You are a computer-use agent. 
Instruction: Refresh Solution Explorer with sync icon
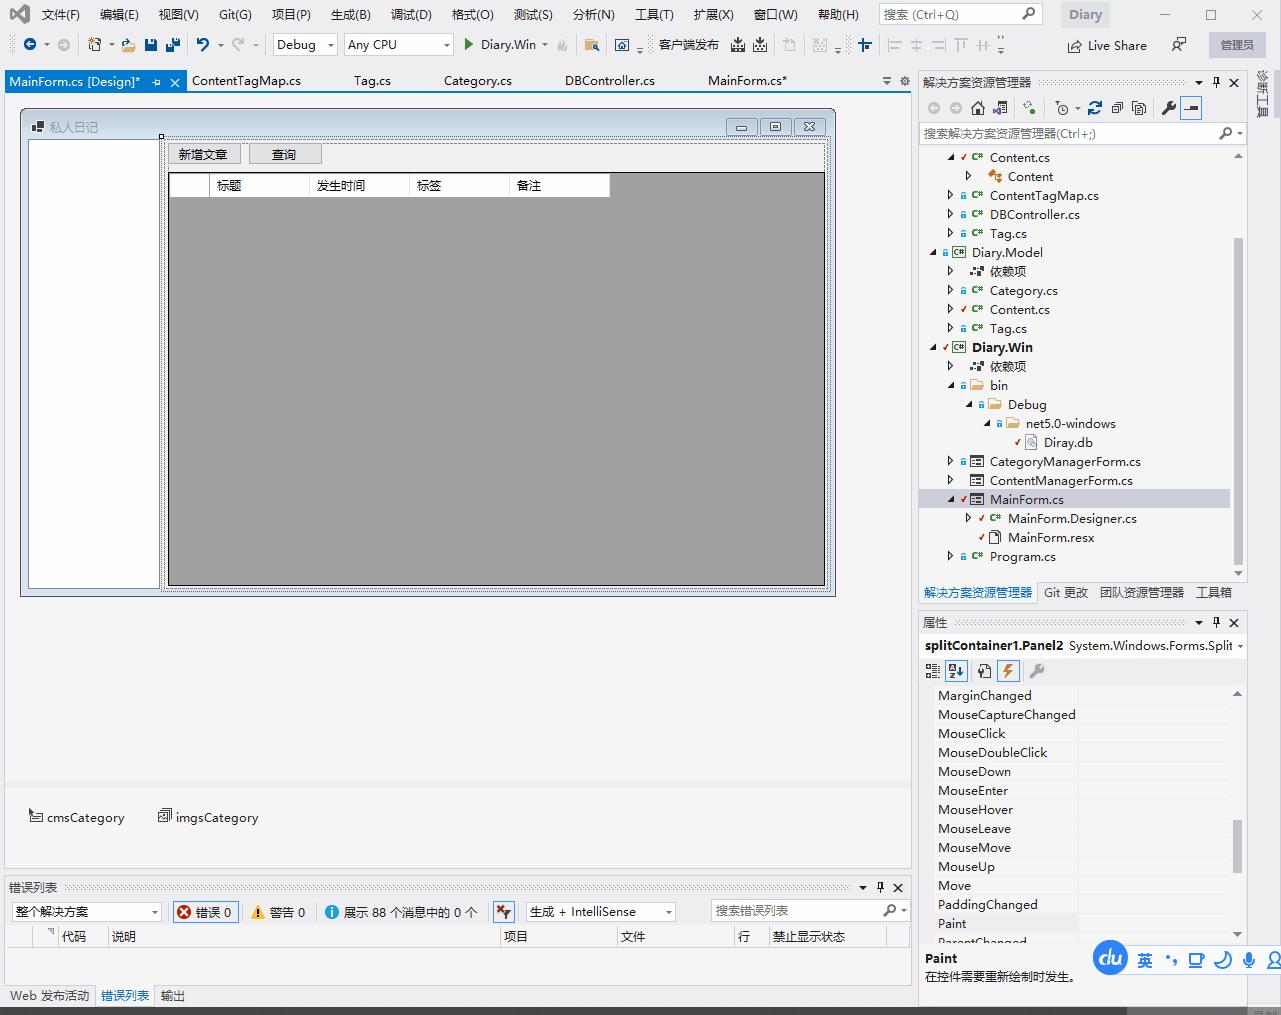(x=1095, y=108)
